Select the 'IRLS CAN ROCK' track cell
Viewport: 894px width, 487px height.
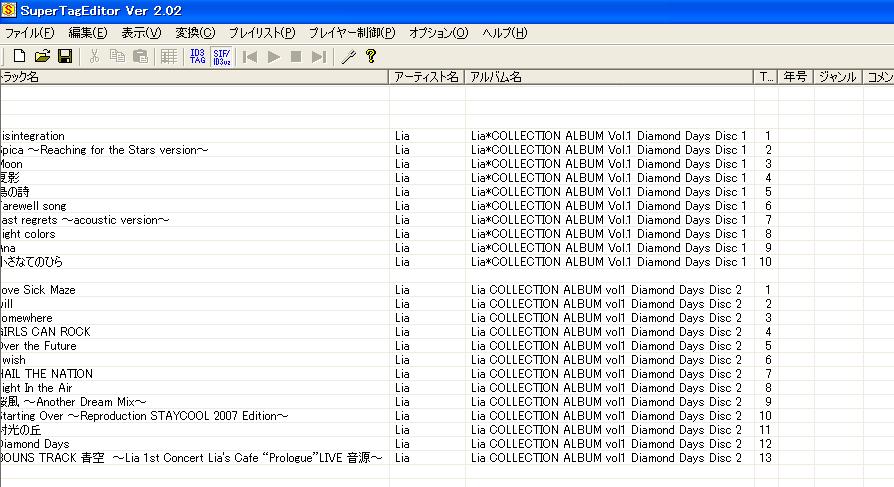194,332
